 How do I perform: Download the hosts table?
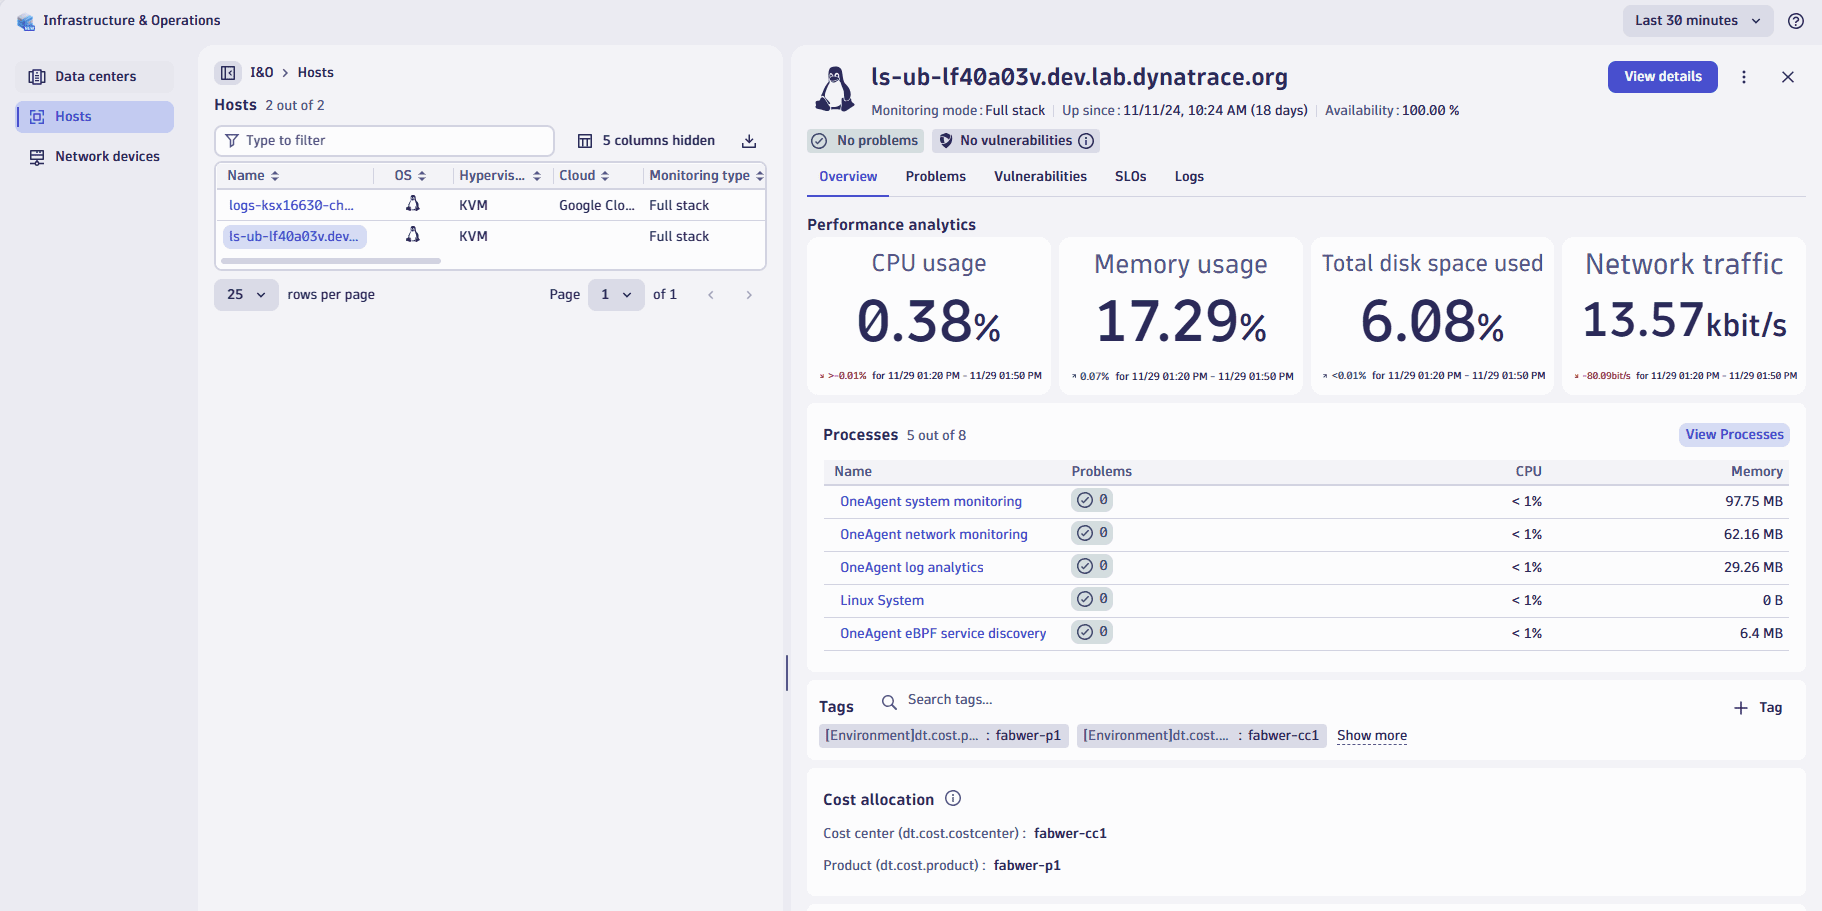749,141
